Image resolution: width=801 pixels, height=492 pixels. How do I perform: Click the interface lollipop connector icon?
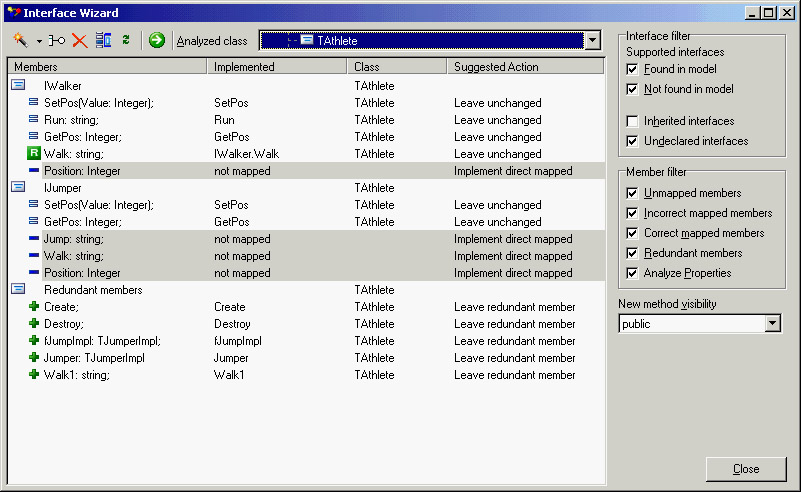[x=56, y=41]
